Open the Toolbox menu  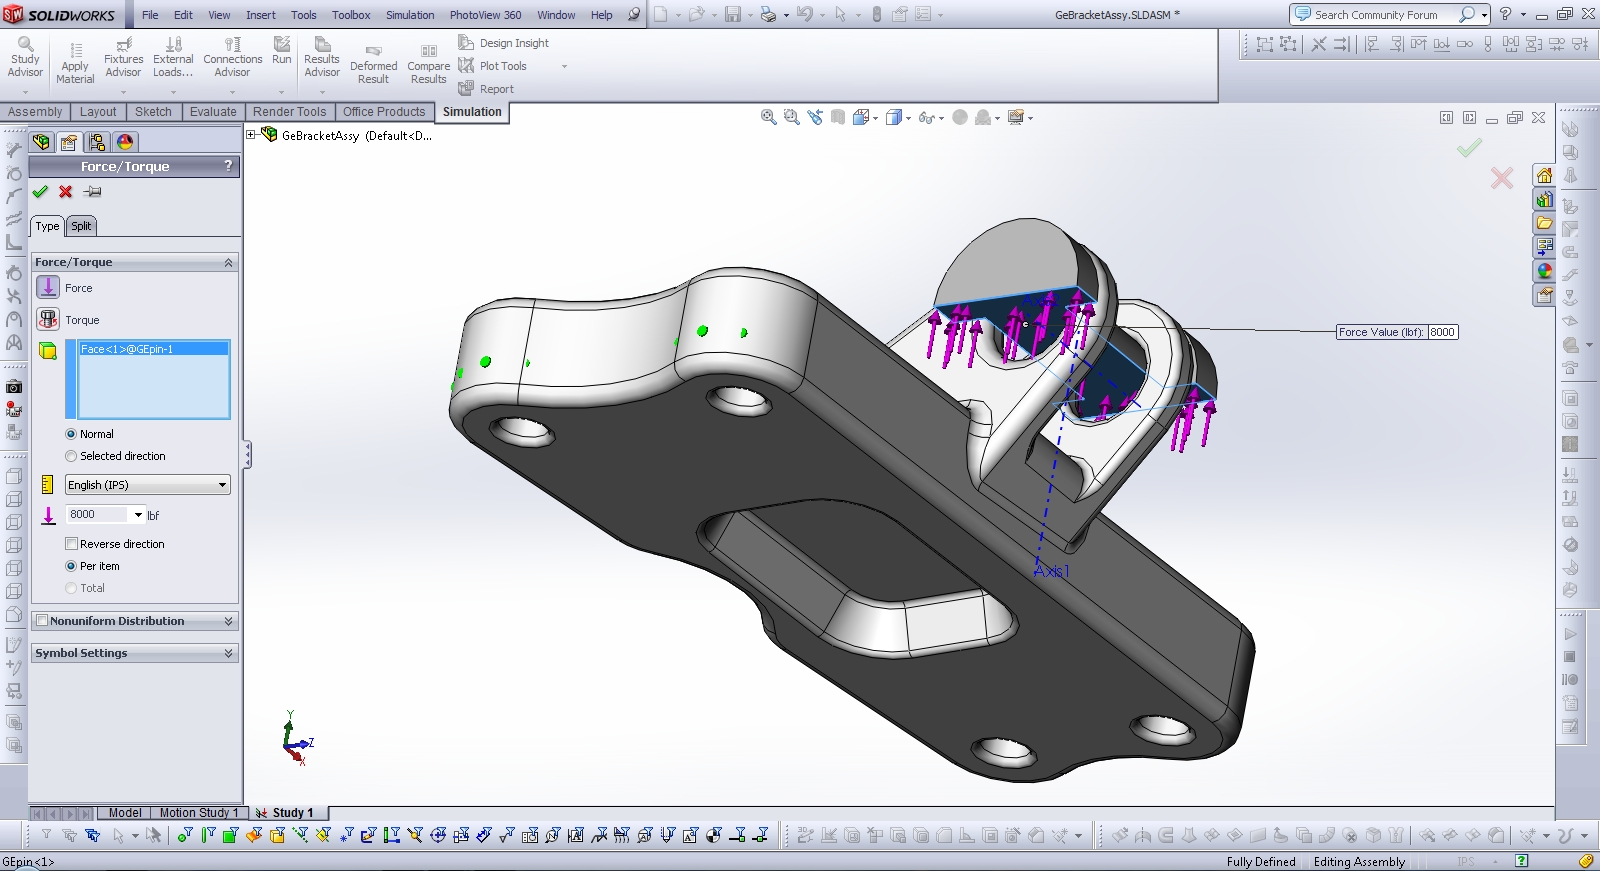point(351,15)
